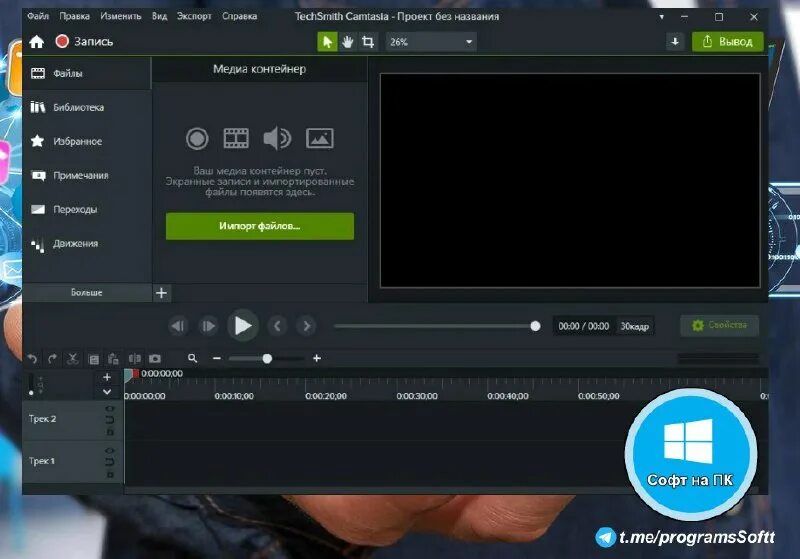Image resolution: width=800 pixels, height=559 pixels.
Task: Select the arrow edit tool
Action: click(327, 42)
